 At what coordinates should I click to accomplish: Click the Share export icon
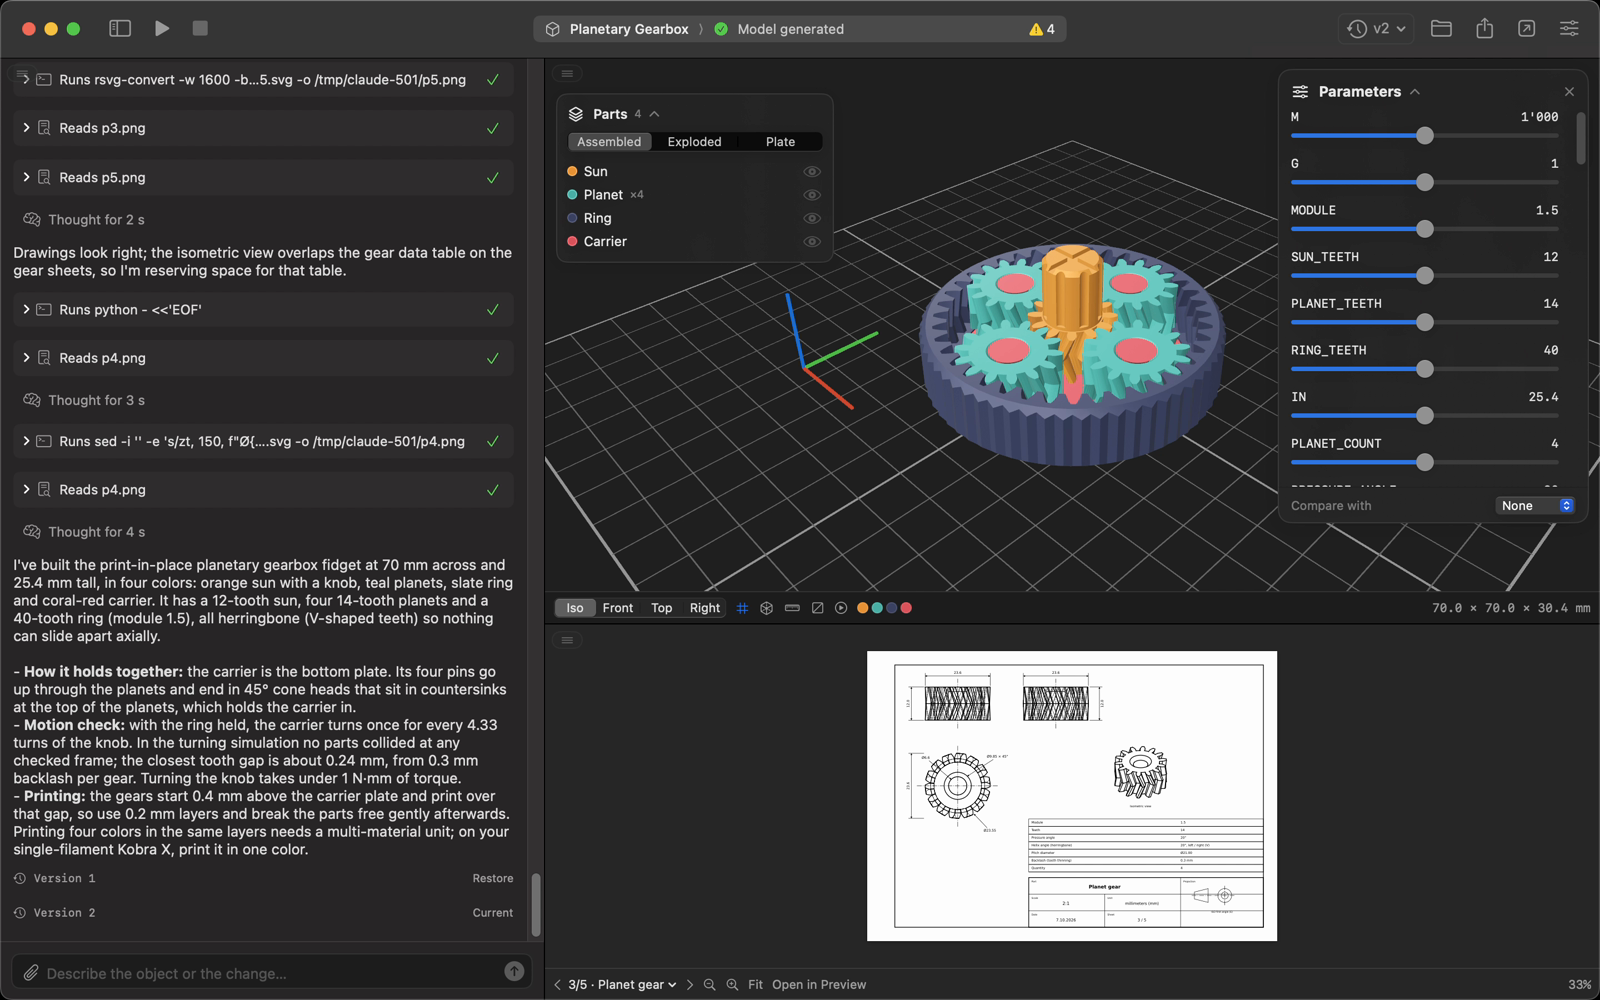(1485, 29)
